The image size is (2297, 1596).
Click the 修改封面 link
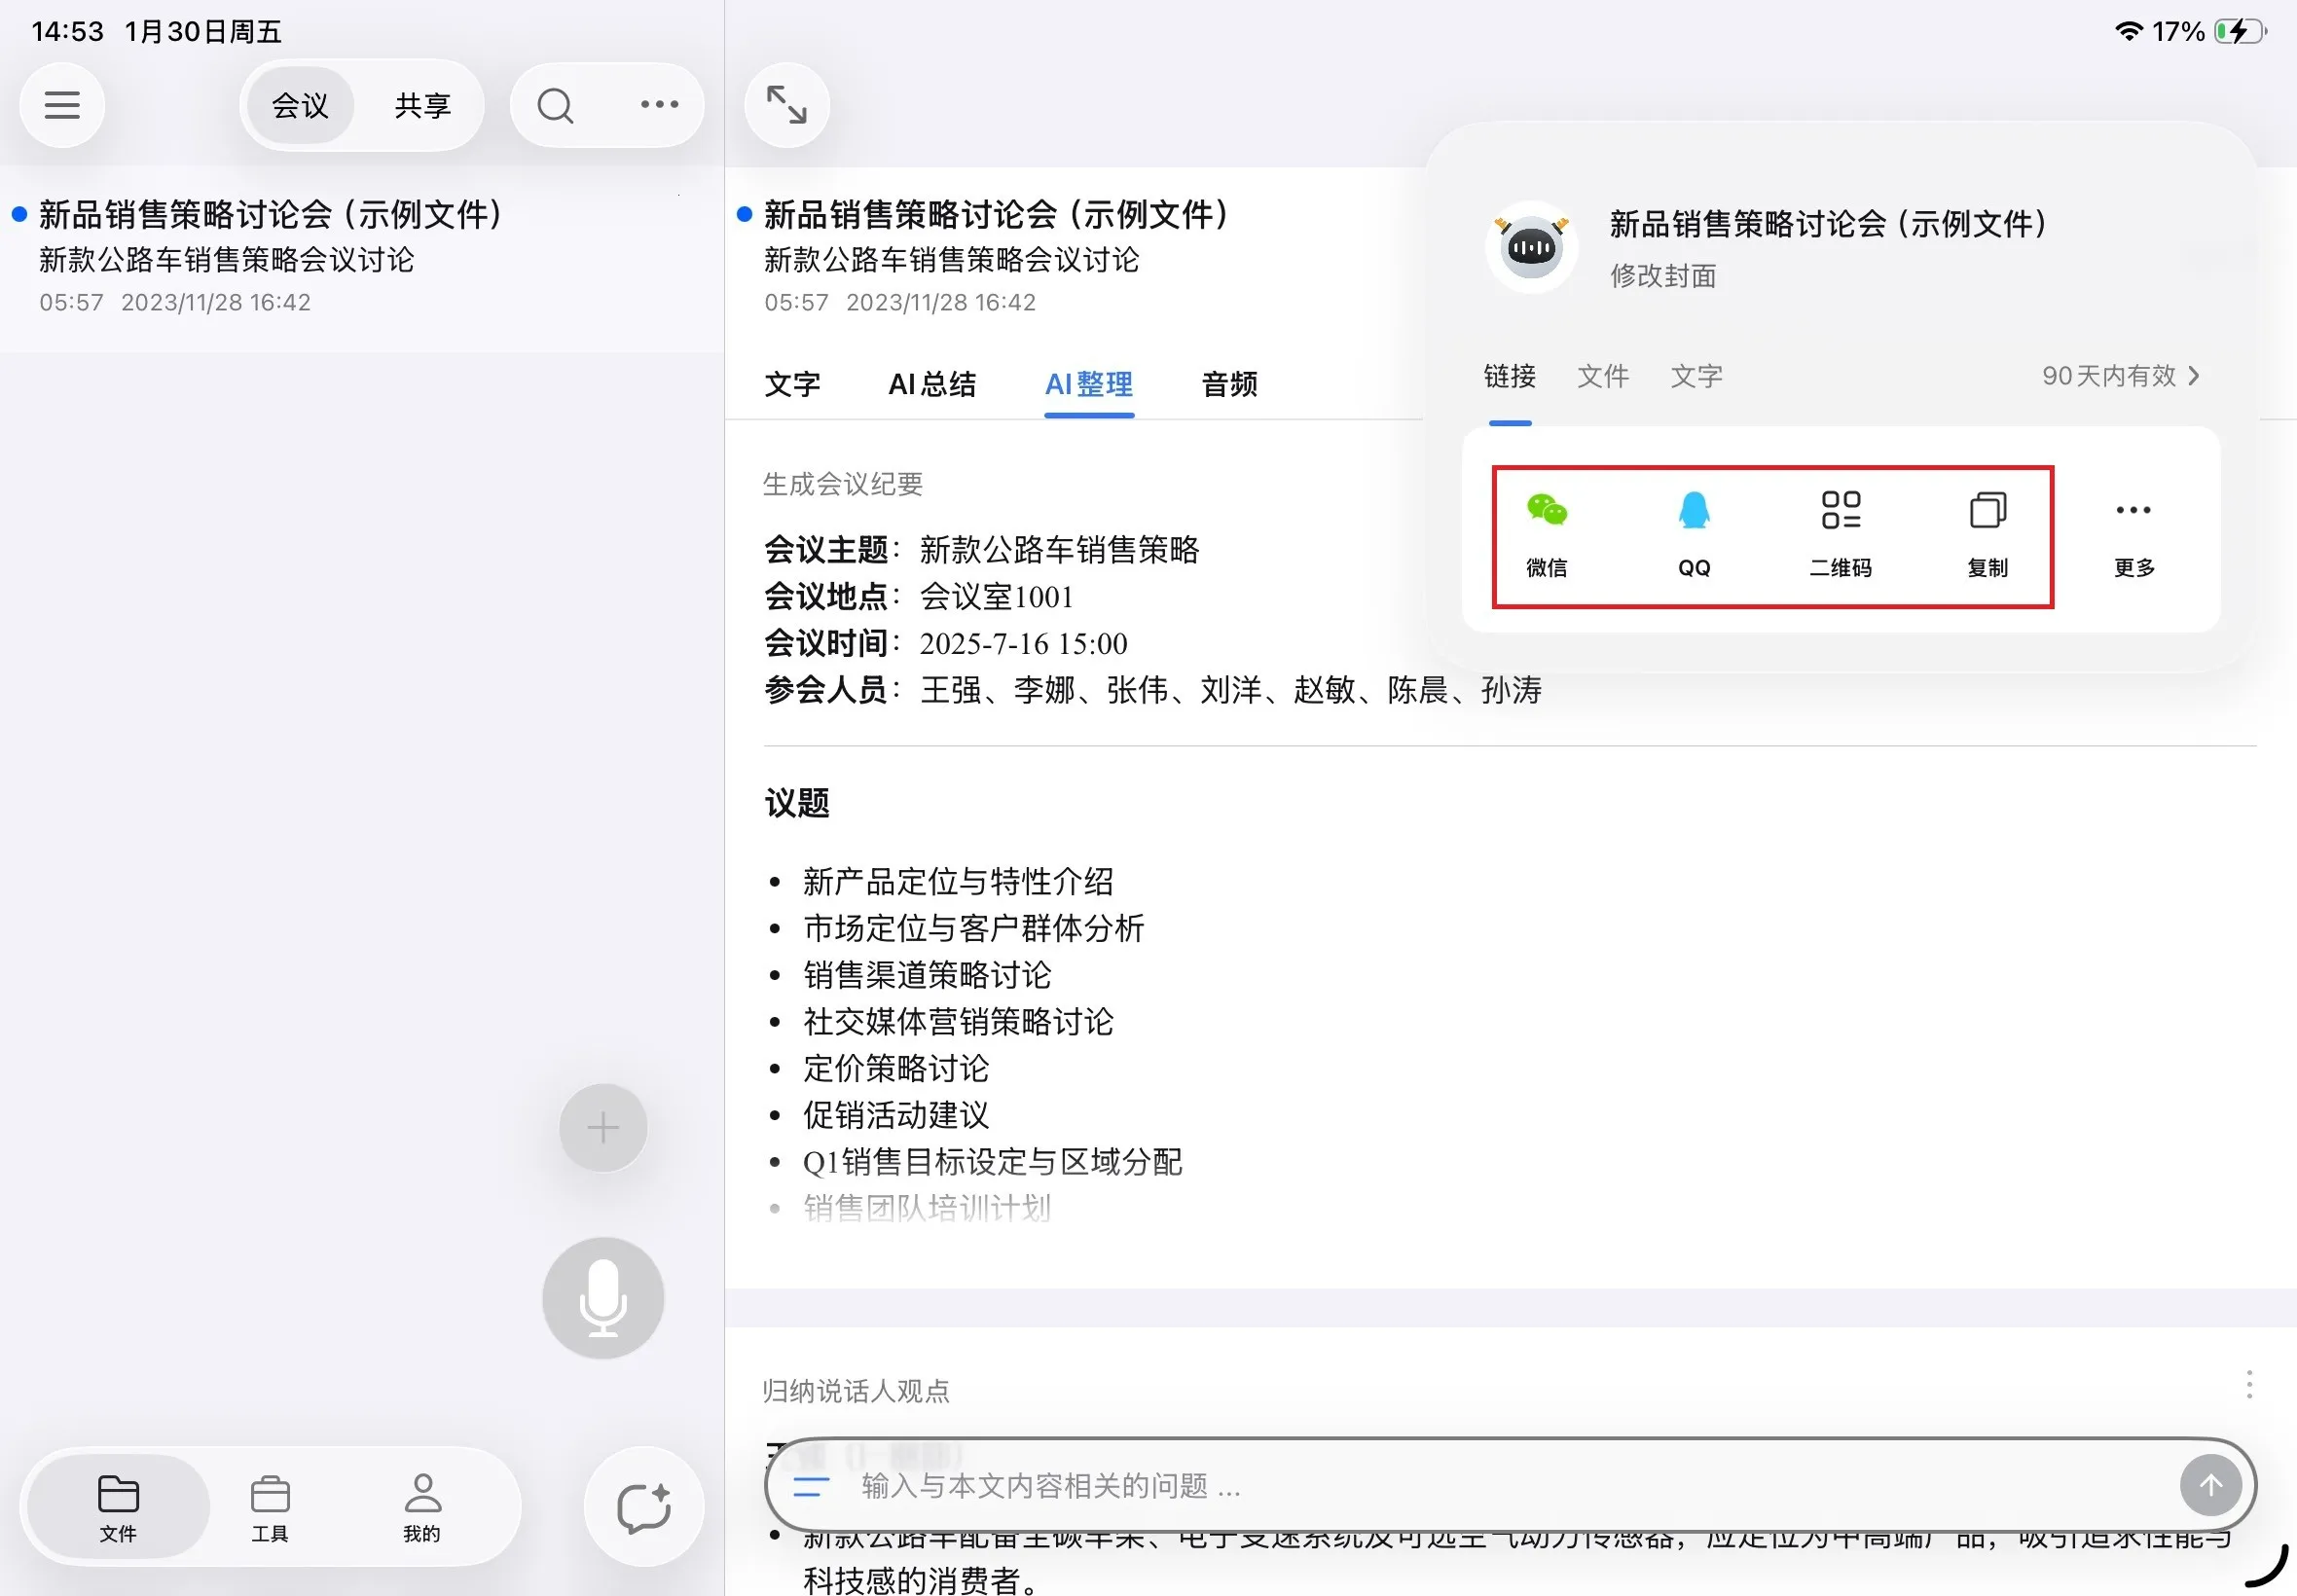tap(1662, 277)
